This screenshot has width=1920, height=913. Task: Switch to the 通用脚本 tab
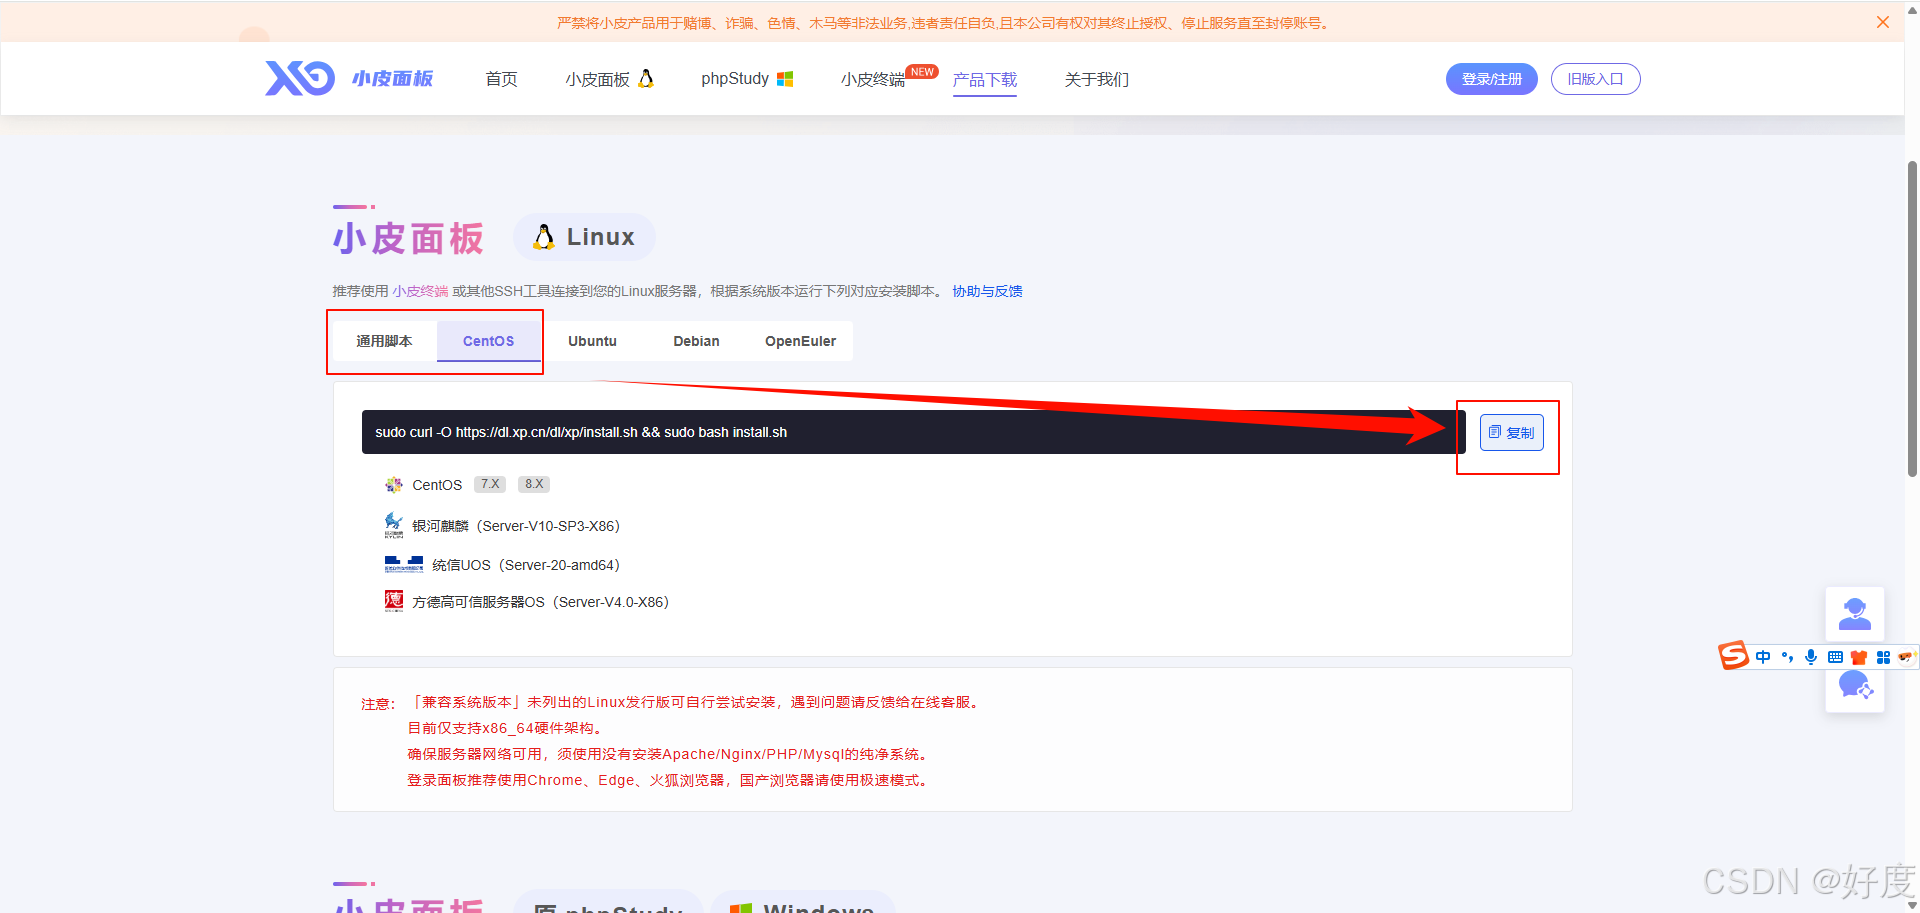coord(384,341)
